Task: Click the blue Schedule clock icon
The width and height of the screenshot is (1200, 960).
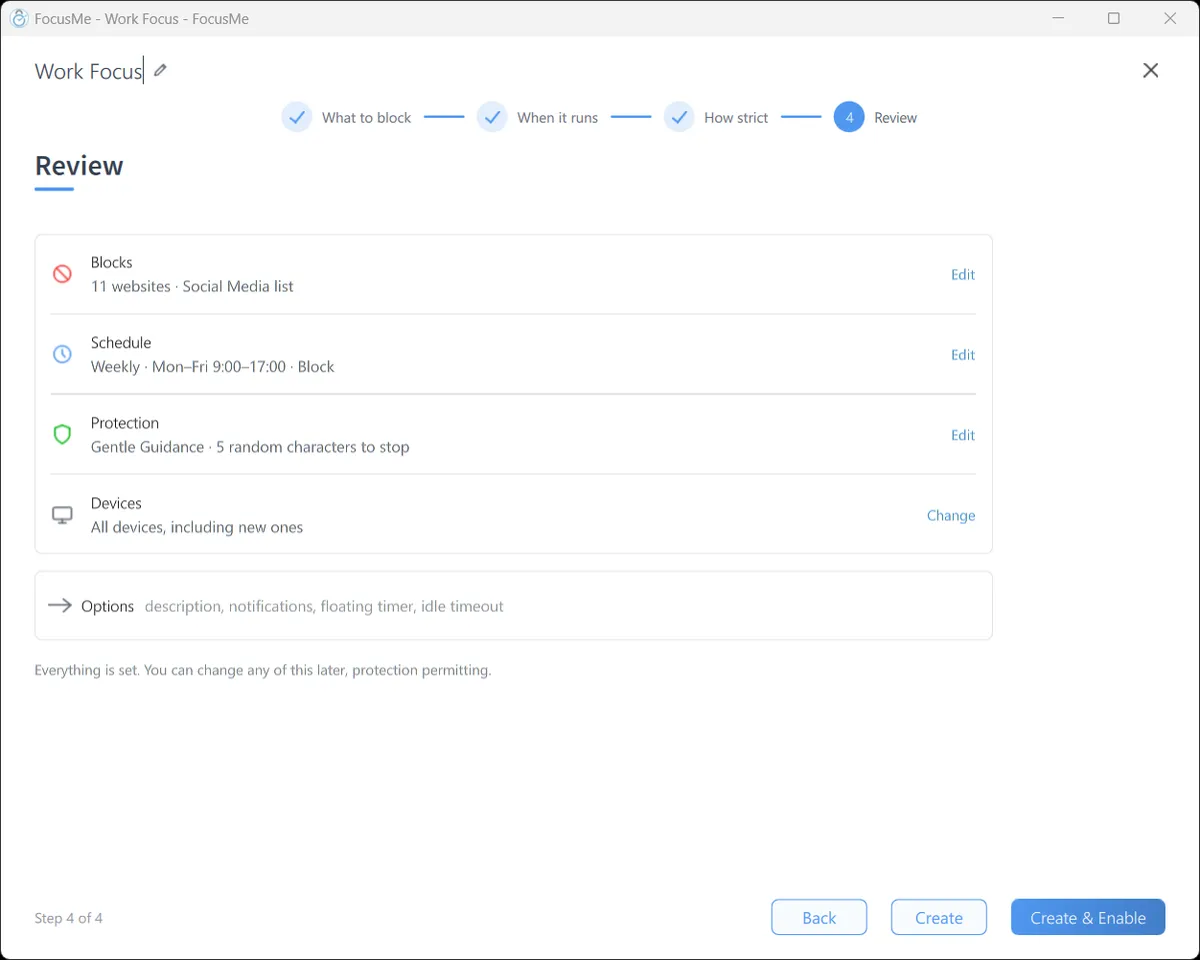Action: click(x=62, y=354)
